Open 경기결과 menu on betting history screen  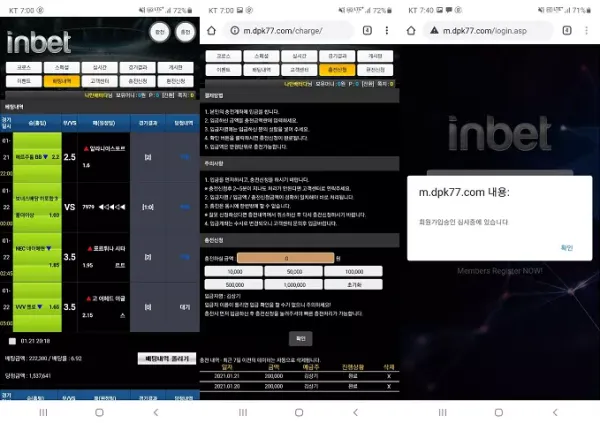[137, 67]
